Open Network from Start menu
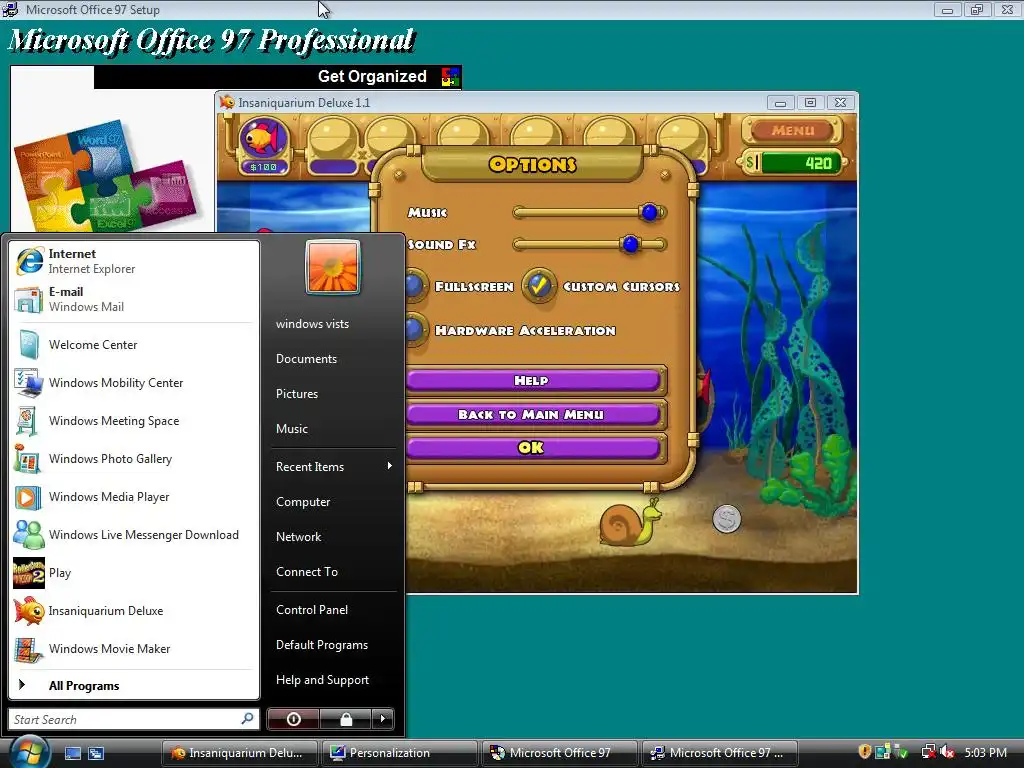Screen dimensions: 1024x768 pos(298,537)
